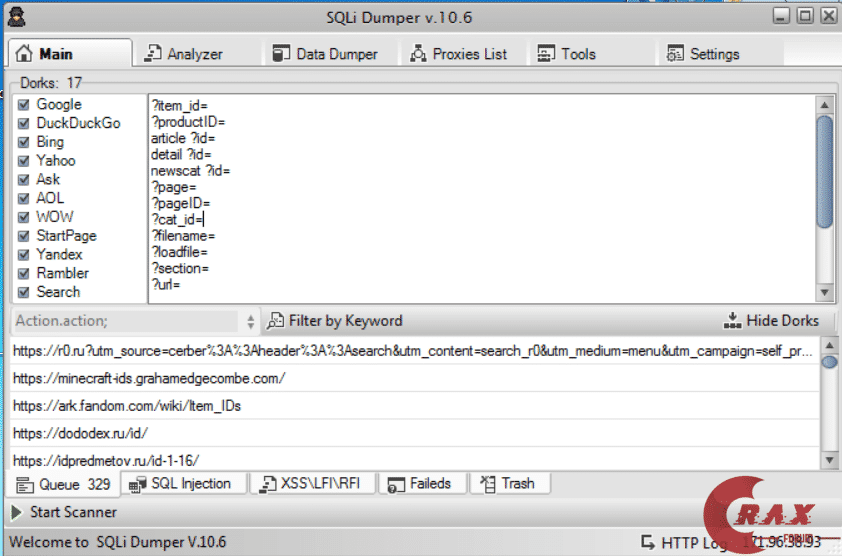The image size is (842, 556).
Task: Select the ?pageID= dork line
Action: [x=180, y=203]
